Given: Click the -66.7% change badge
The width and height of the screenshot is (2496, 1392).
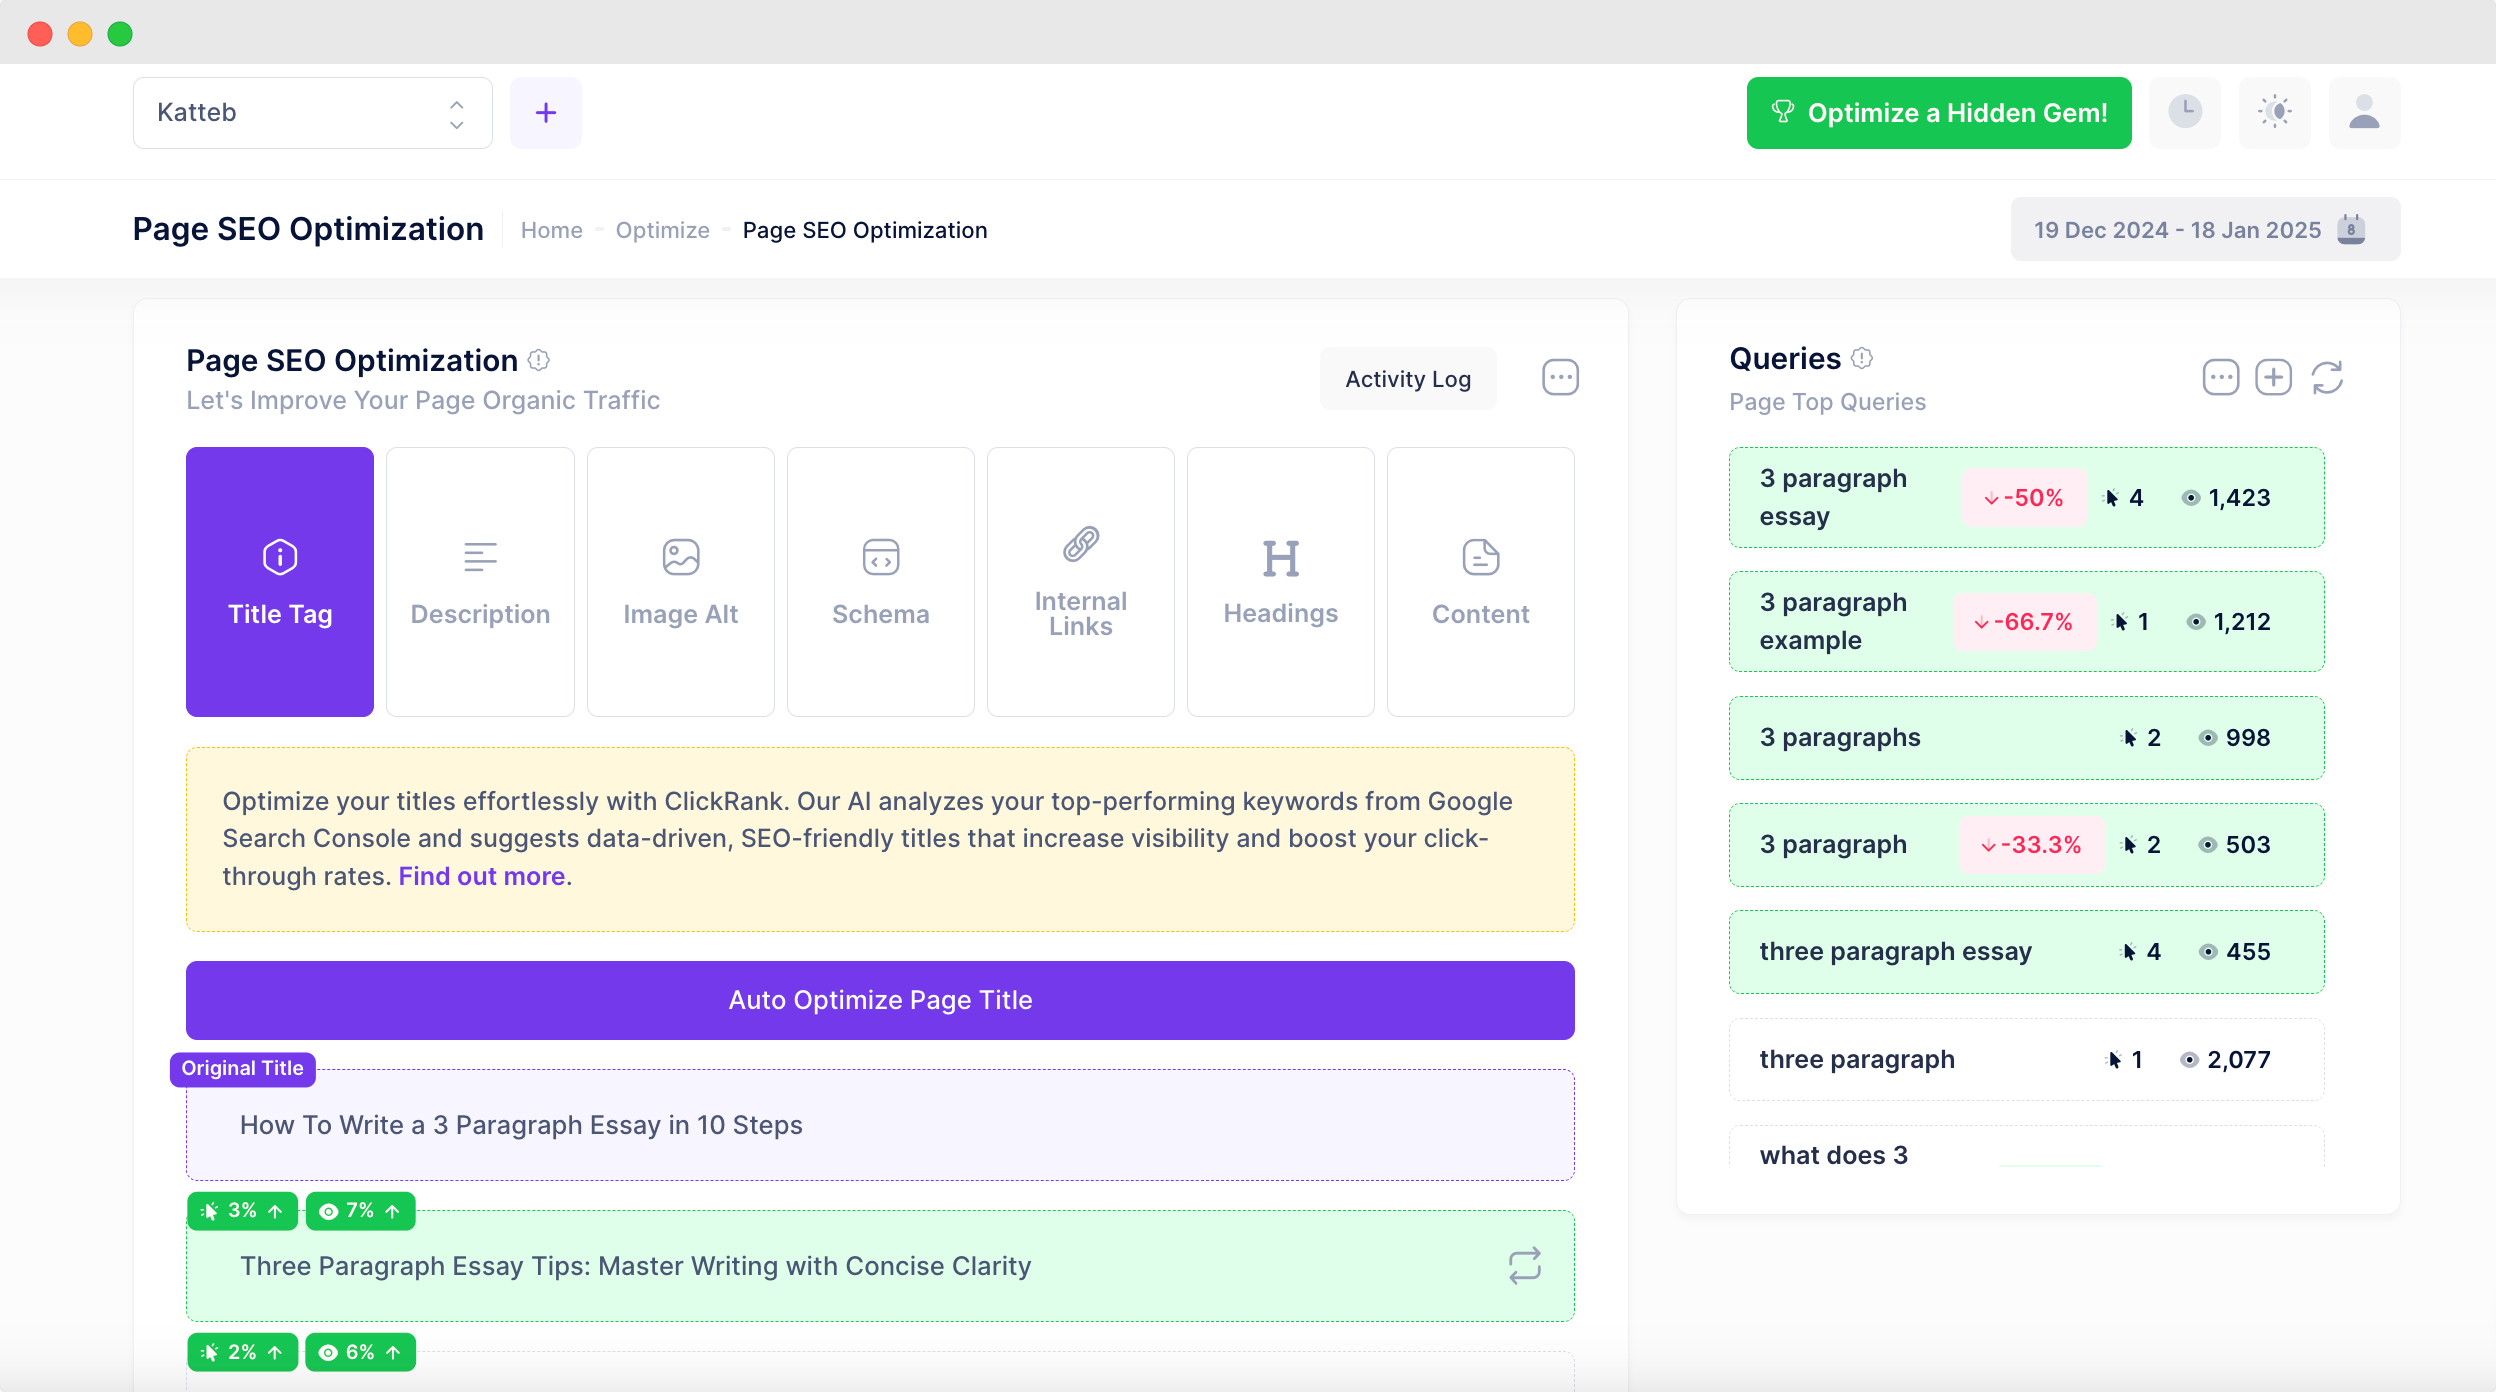Looking at the screenshot, I should (2024, 622).
